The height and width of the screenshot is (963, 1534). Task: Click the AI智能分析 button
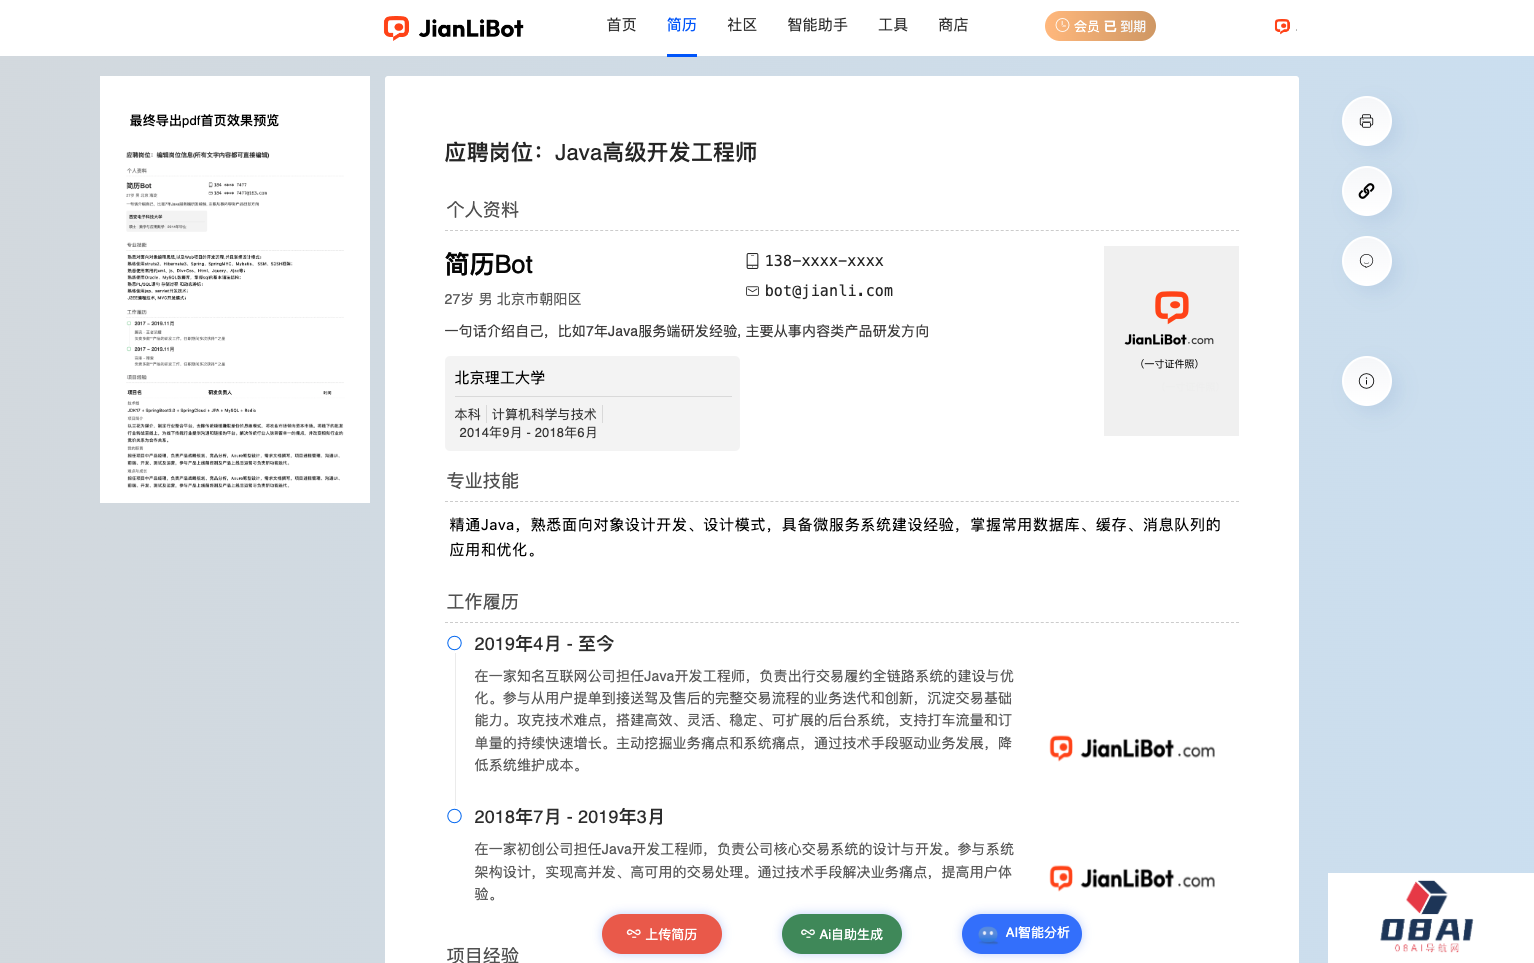pyautogui.click(x=1021, y=934)
